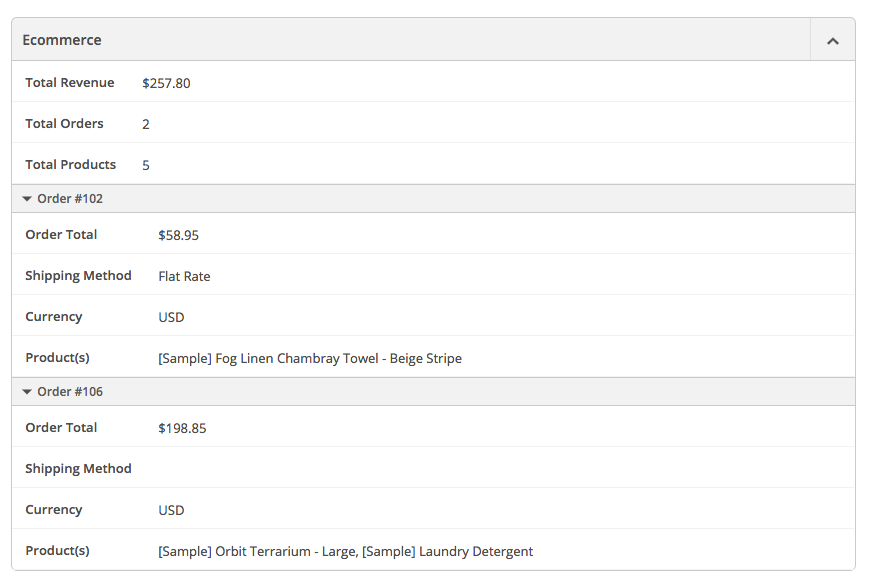Select the USD currency link for Order #102
Screen dimensions: 885x583
170,317
